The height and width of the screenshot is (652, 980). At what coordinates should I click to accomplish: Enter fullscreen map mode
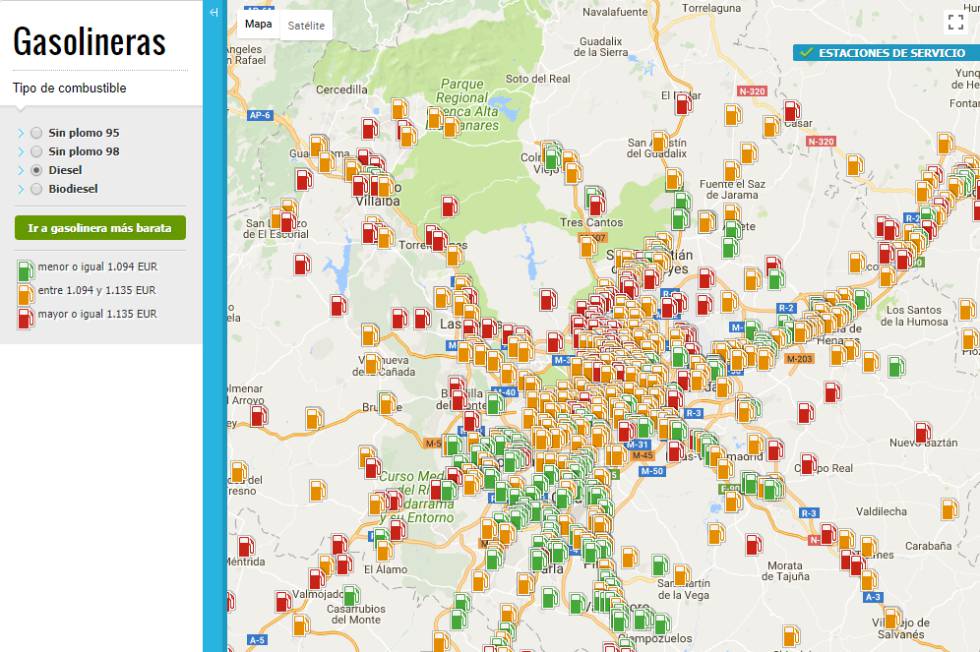click(x=955, y=22)
